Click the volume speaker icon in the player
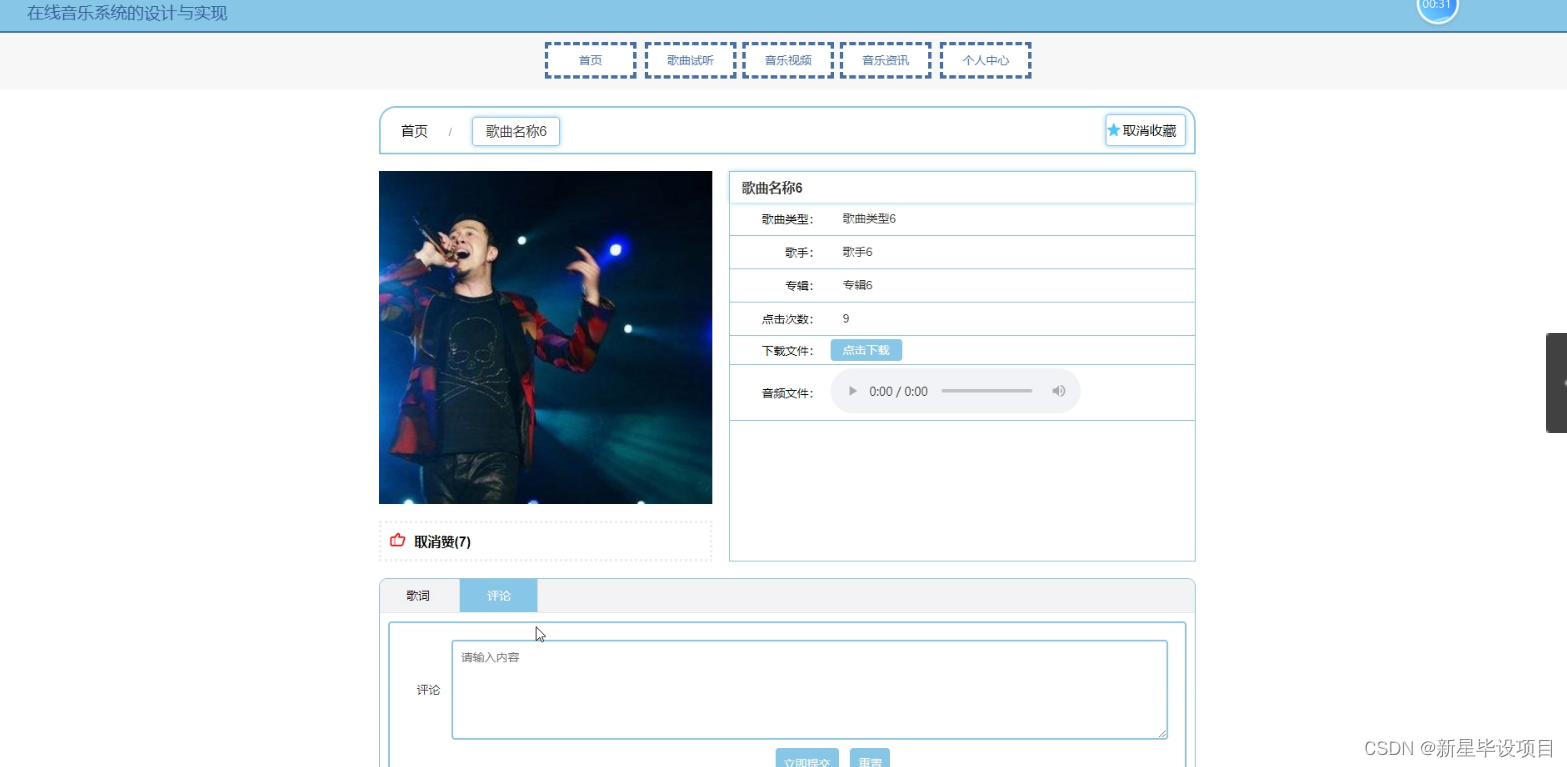This screenshot has height=767, width=1567. 1057,391
